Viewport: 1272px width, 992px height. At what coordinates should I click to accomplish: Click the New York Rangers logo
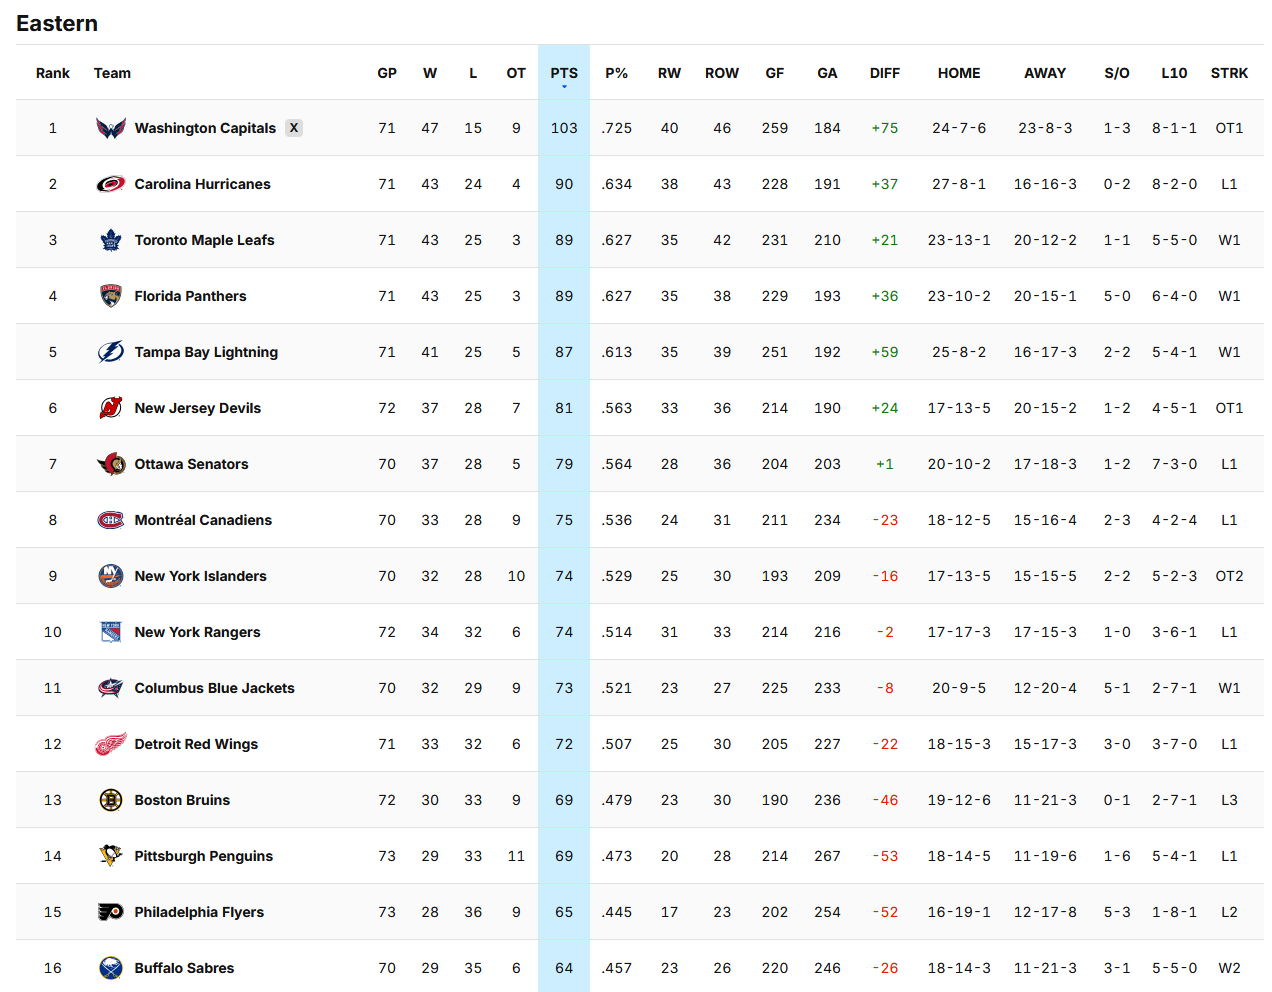coord(111,632)
